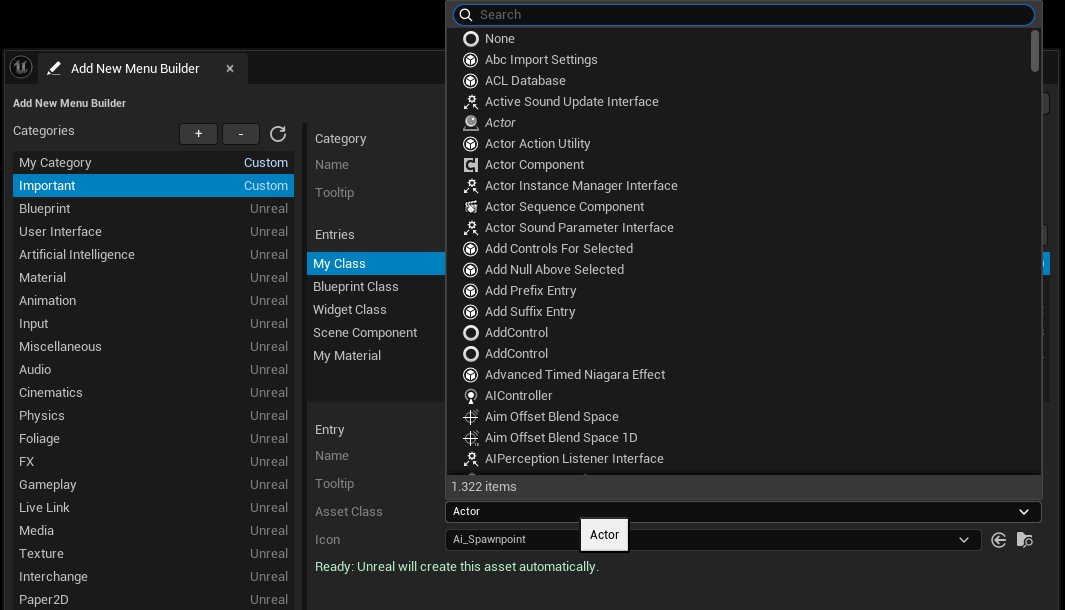Open the Asset Class Actor dropdown
1065x610 pixels.
click(743, 512)
